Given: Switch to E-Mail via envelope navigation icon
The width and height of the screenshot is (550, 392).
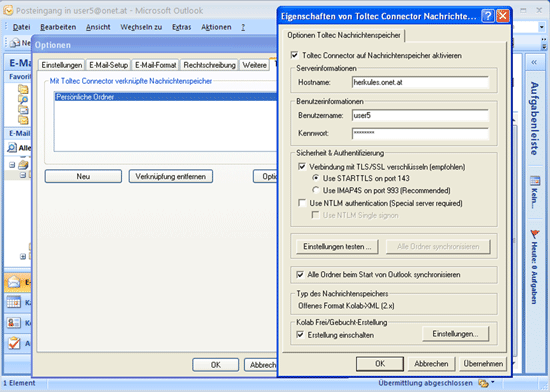Looking at the screenshot, I should pyautogui.click(x=14, y=282).
